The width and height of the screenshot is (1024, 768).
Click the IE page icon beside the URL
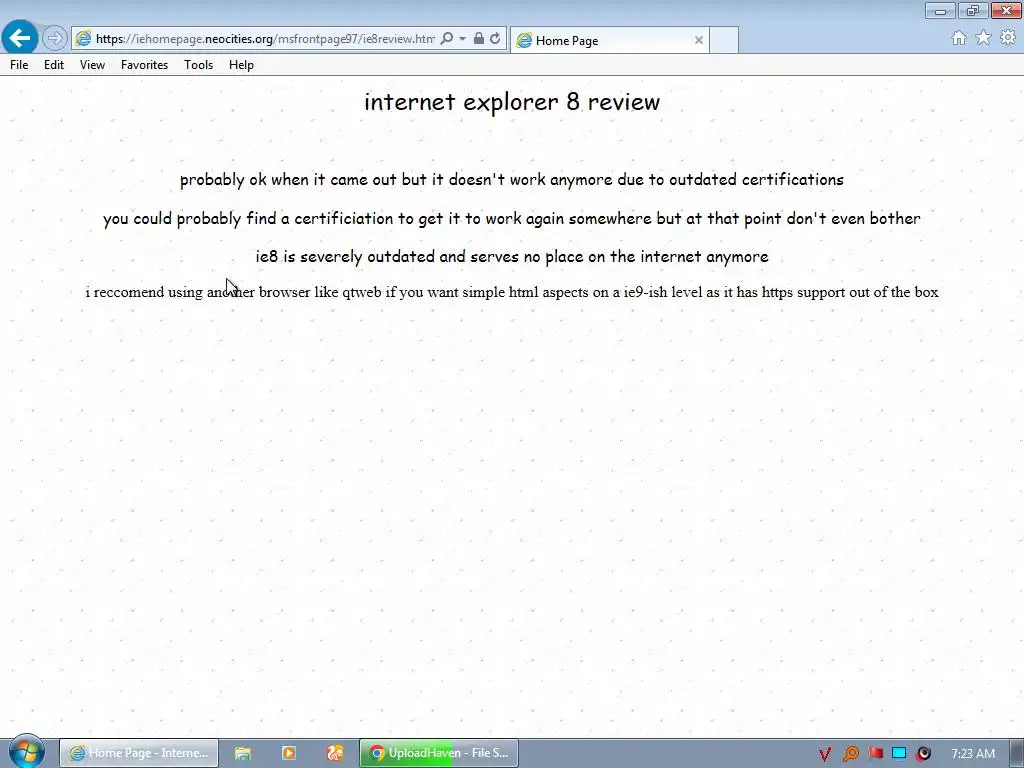[x=83, y=39]
